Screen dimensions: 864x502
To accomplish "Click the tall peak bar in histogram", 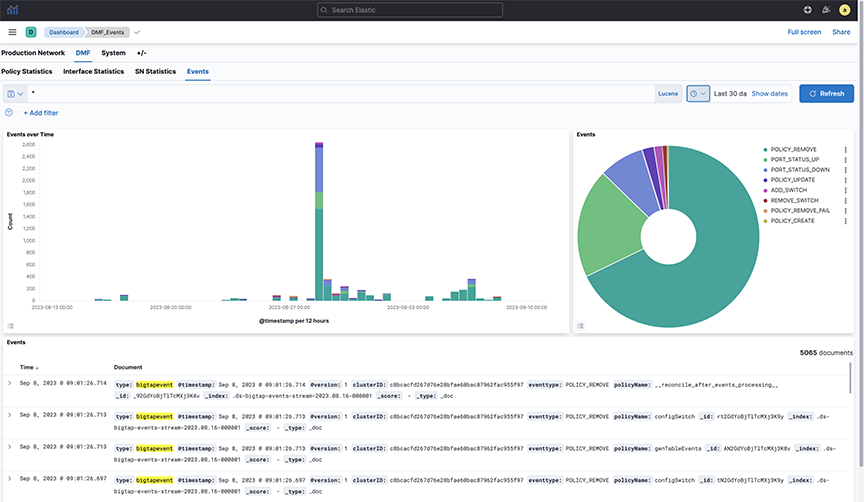I will [319, 221].
